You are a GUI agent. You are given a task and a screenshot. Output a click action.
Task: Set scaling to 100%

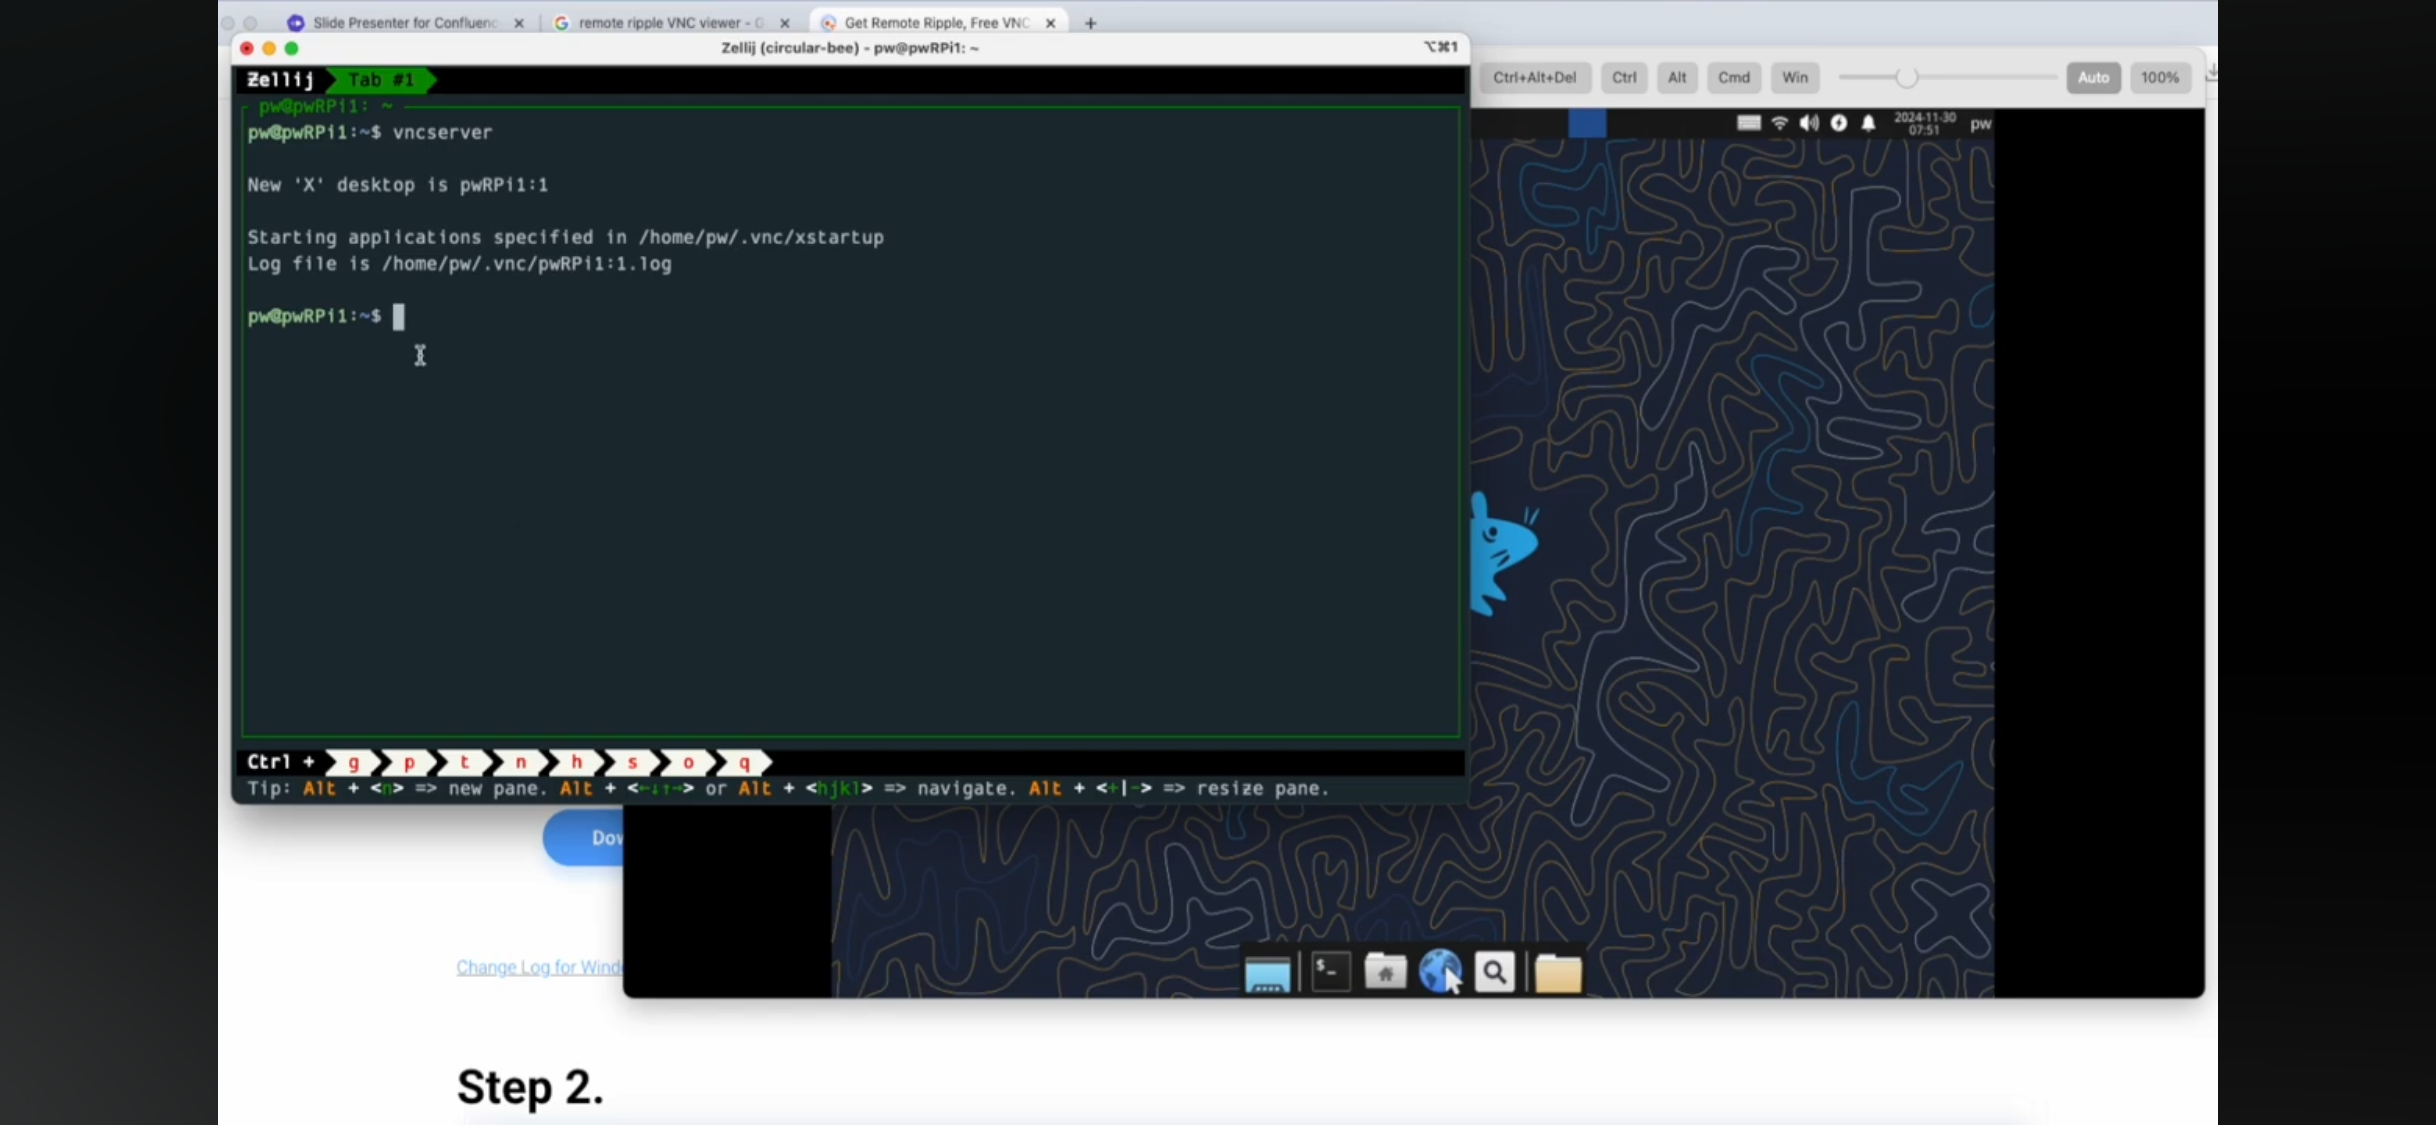(2159, 78)
